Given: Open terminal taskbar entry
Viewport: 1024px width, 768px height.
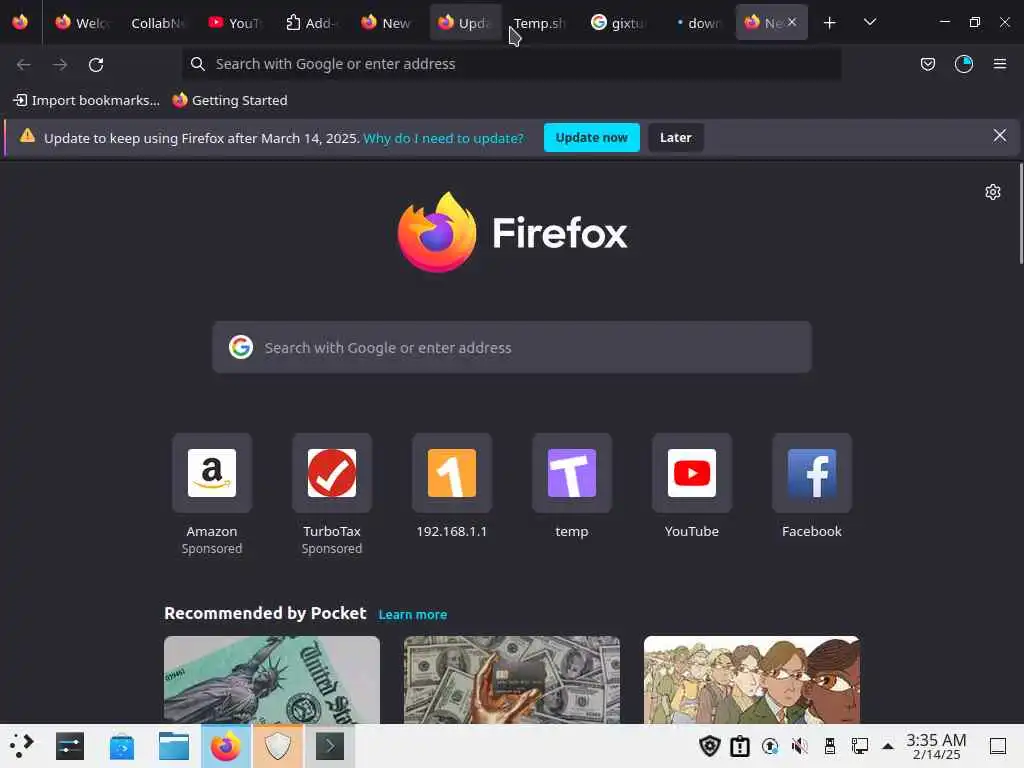Looking at the screenshot, I should 330,746.
